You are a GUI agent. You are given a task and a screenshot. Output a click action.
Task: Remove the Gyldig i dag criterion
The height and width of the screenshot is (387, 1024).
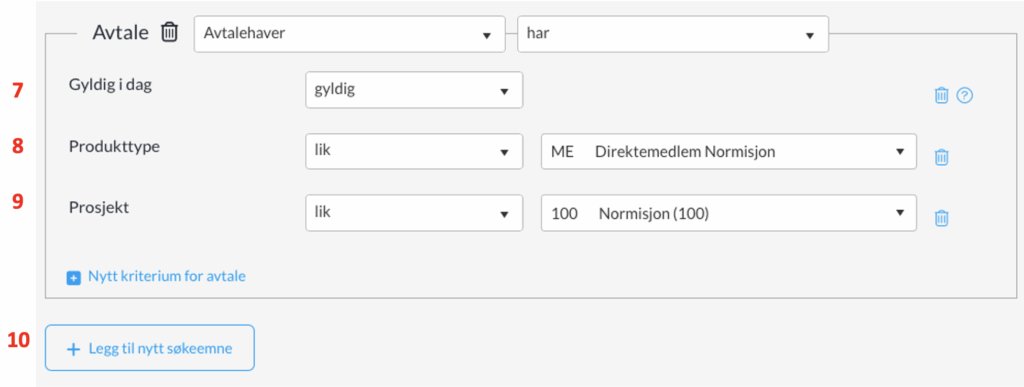pyautogui.click(x=941, y=95)
